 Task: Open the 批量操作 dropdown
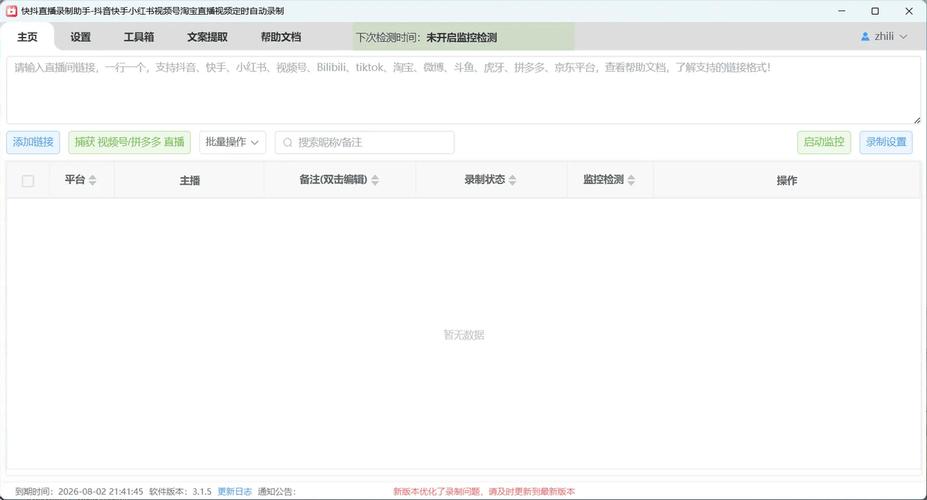tap(232, 142)
